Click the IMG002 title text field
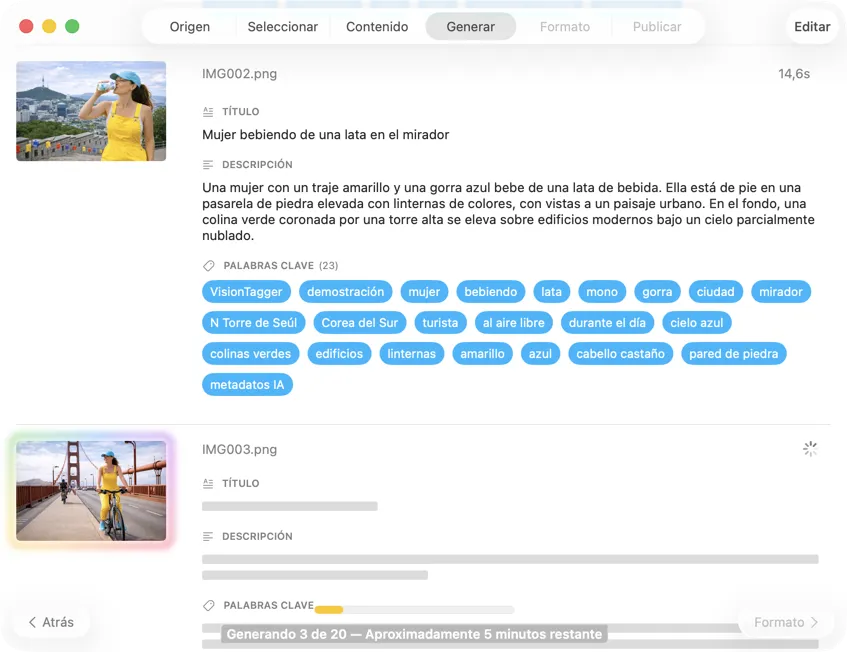The width and height of the screenshot is (847, 652). [325, 135]
